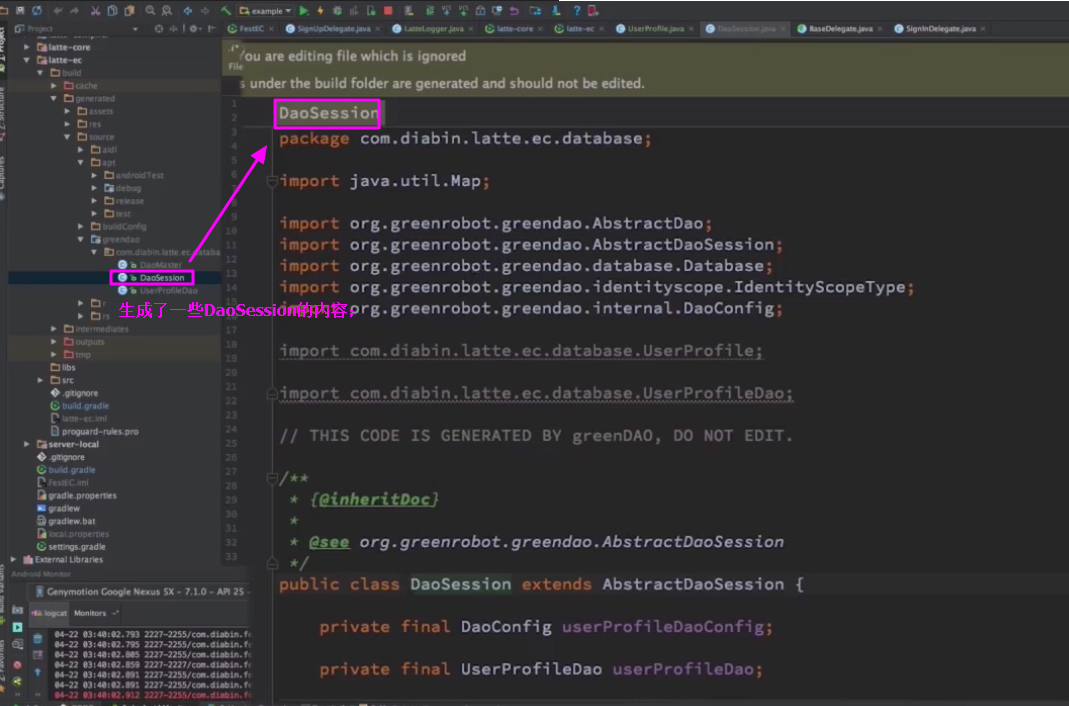Screen dimensions: 1069x706
Task: Close the SignUpDelegate.java tab
Action: point(378,29)
